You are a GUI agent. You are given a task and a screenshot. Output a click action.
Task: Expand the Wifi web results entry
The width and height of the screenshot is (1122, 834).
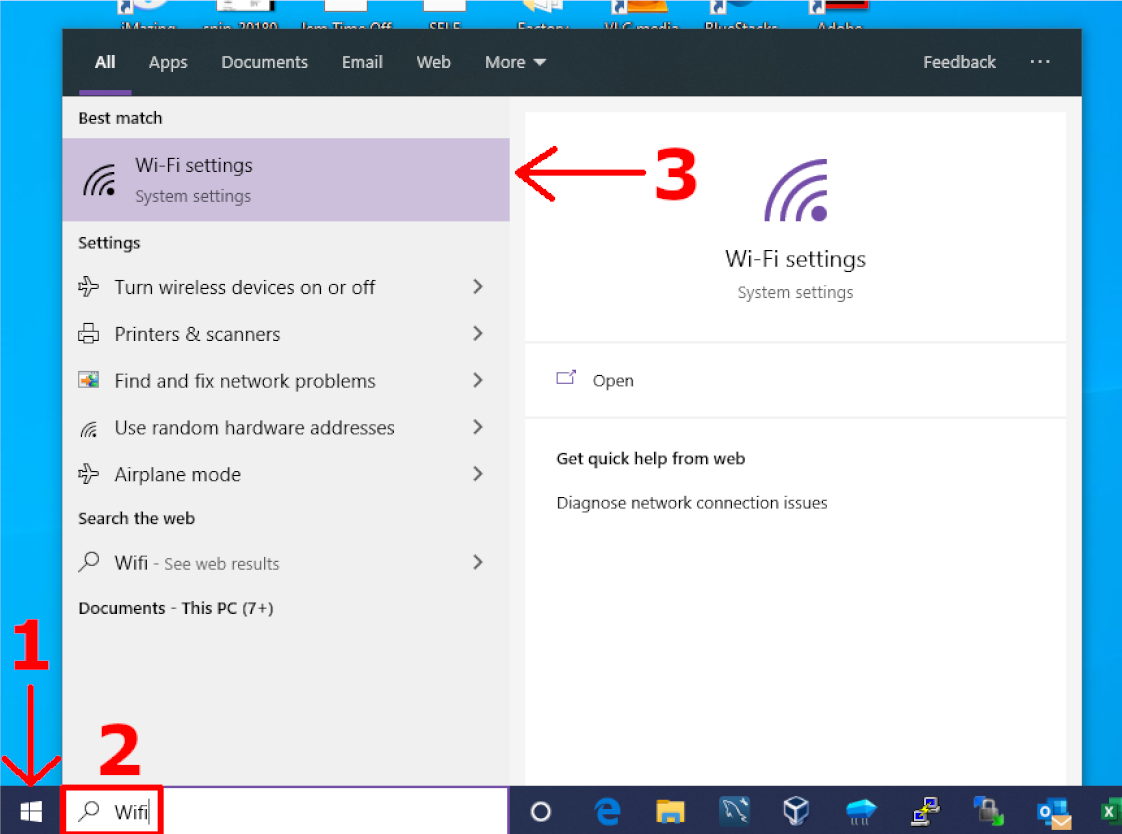coord(478,563)
